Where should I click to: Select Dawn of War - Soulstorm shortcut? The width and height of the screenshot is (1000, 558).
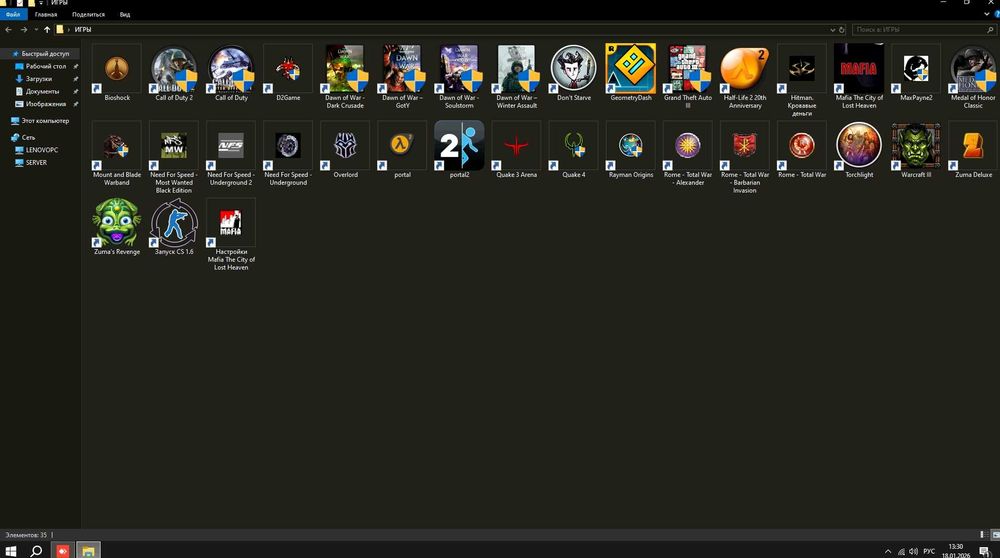pos(459,68)
